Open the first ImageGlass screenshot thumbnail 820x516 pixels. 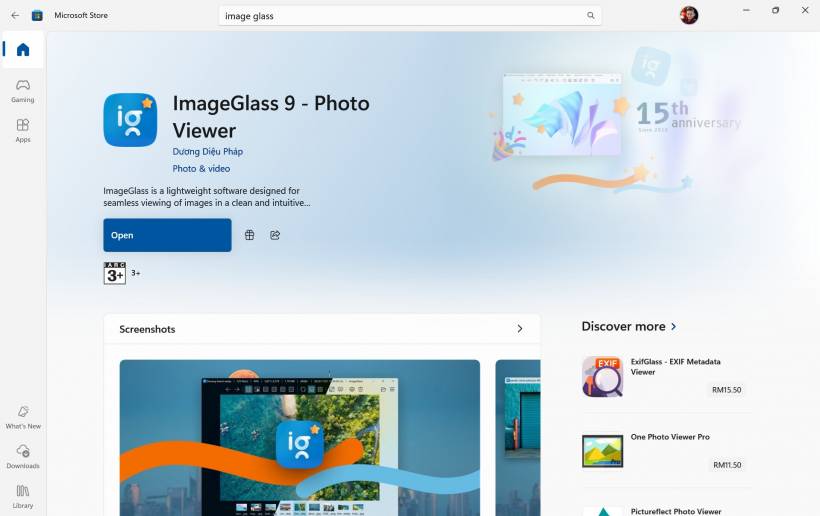click(299, 437)
